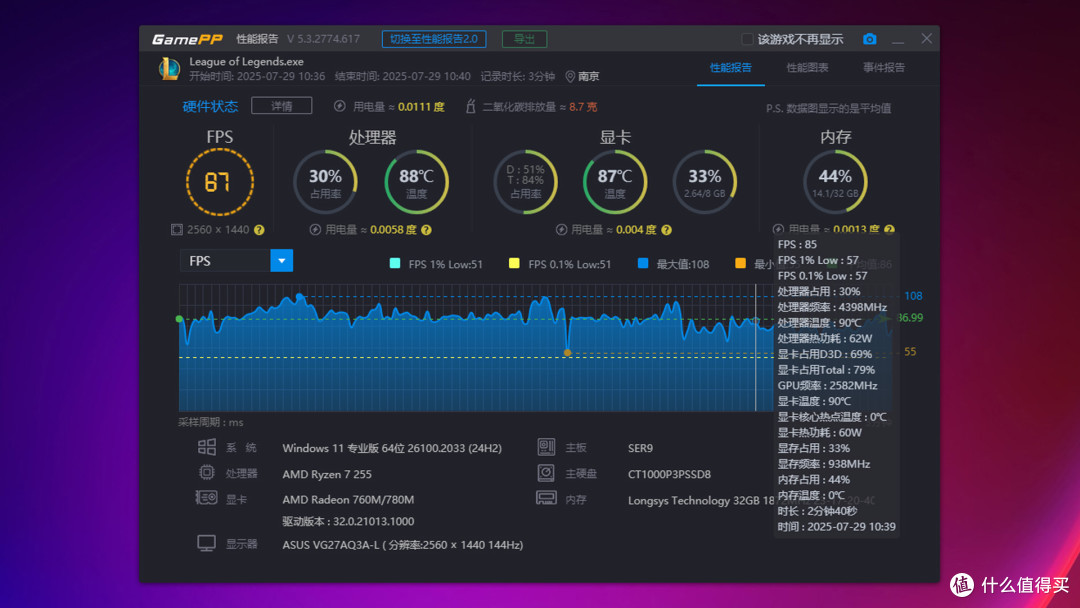Close the GamePP performance report window

(926, 39)
